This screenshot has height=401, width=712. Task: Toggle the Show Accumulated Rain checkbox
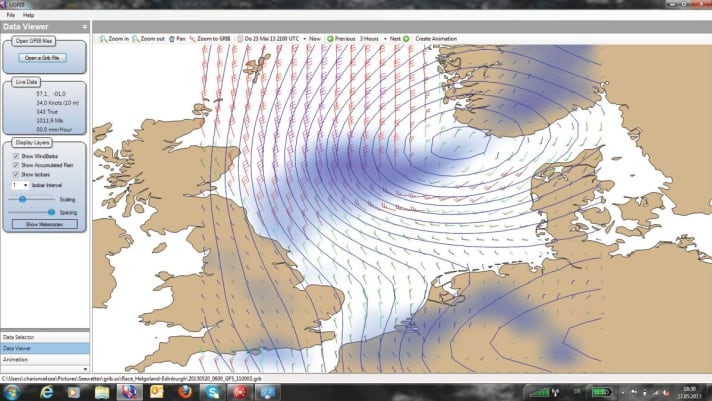(16, 165)
